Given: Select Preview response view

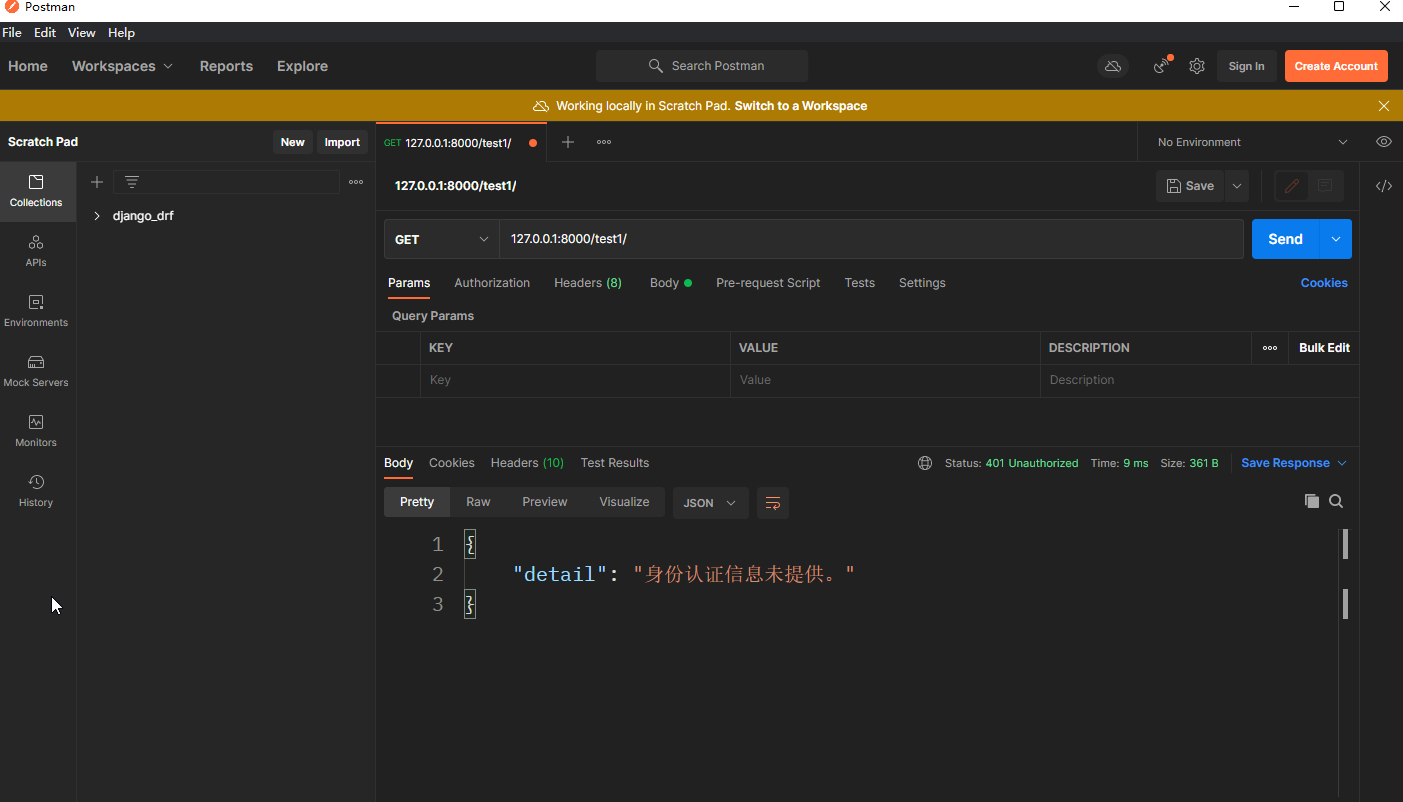Looking at the screenshot, I should coord(545,502).
